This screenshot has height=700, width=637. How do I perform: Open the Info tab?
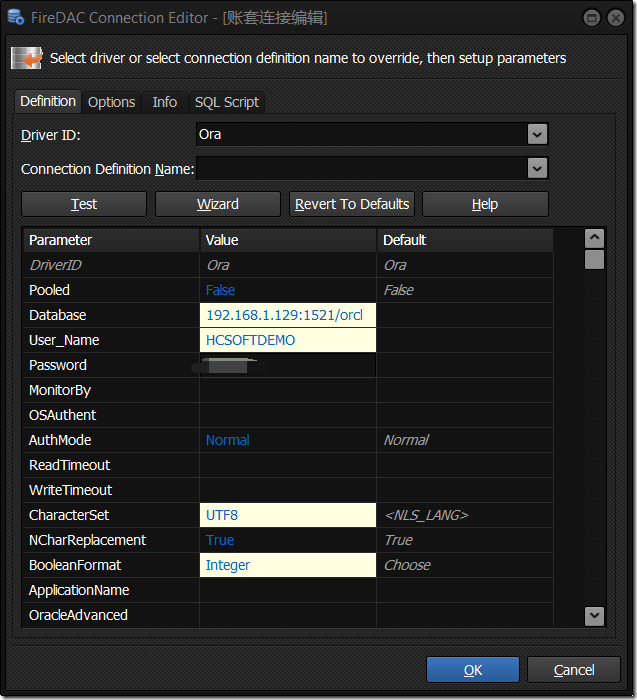point(165,102)
